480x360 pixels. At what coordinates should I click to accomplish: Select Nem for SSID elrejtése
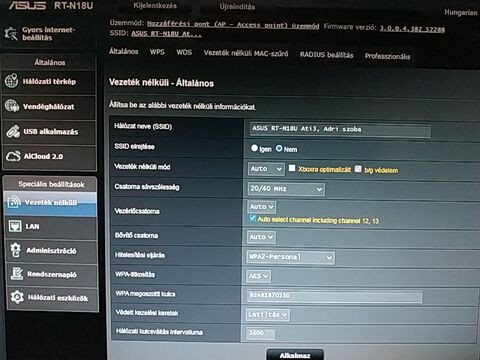[279, 148]
